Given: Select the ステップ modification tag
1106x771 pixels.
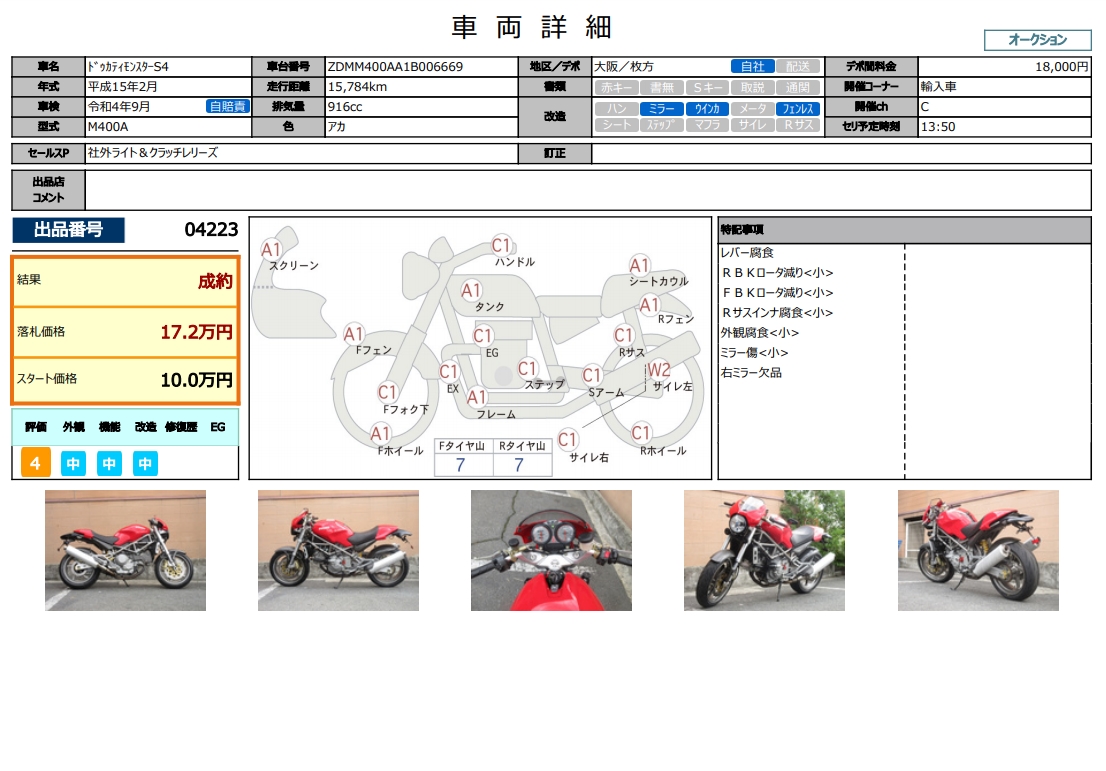Looking at the screenshot, I should [662, 125].
